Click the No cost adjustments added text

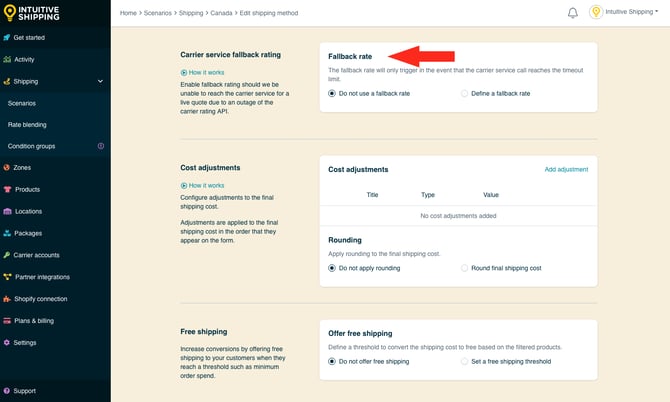point(458,216)
